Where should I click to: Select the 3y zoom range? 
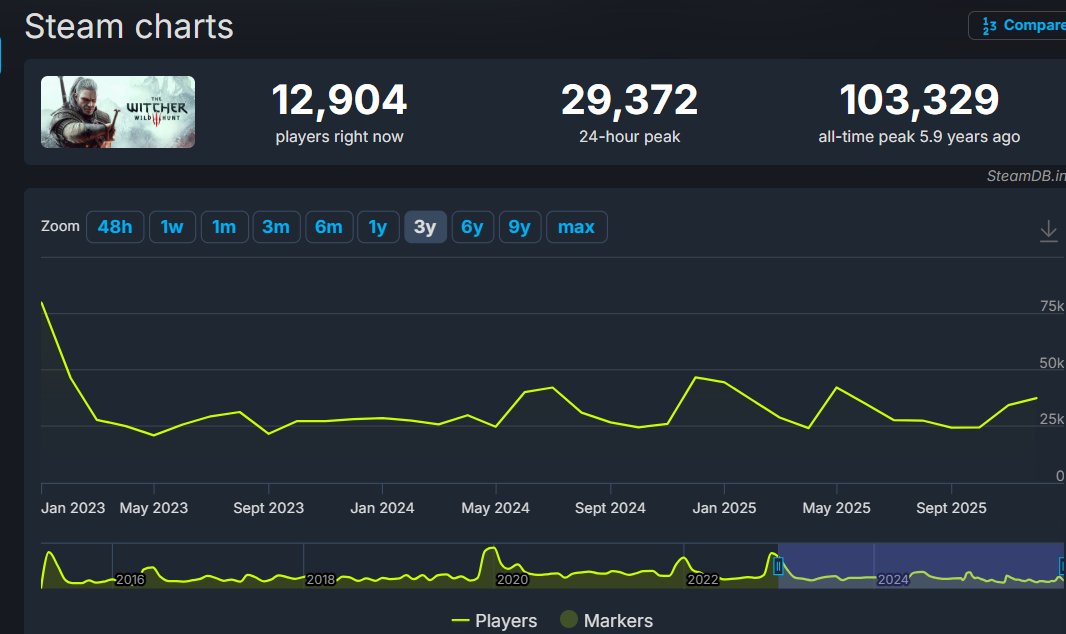pyautogui.click(x=425, y=227)
